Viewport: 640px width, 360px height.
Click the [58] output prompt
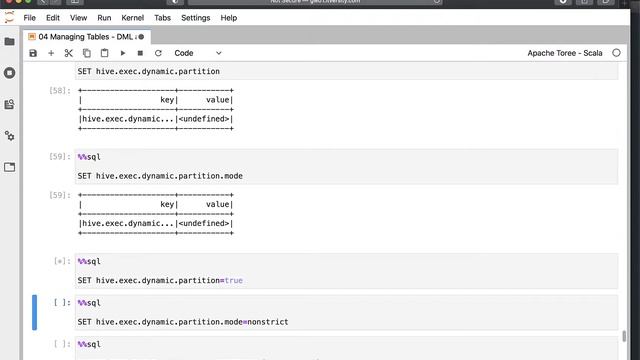tap(60, 91)
